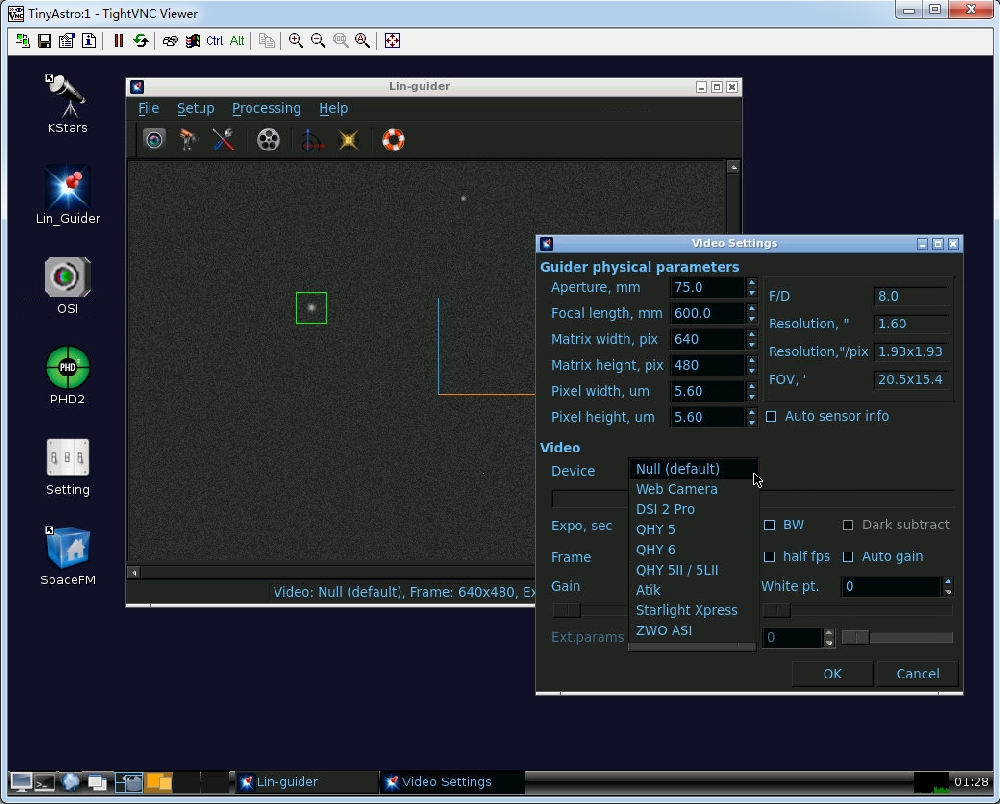
Task: Pause the VNC session with pause icon
Action: coord(119,41)
